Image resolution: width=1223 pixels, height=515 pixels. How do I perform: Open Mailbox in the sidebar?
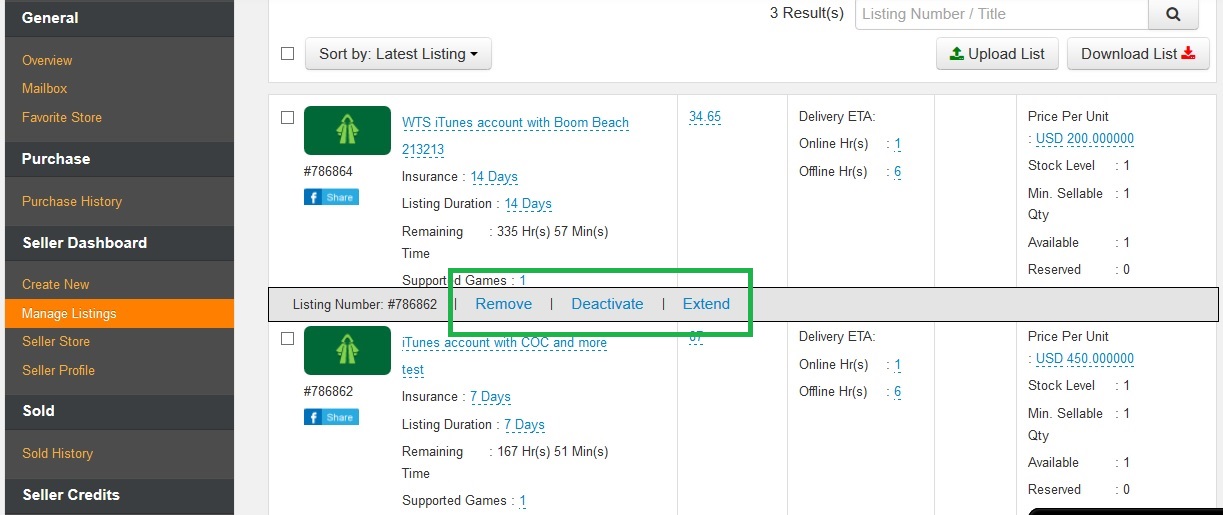click(45, 88)
